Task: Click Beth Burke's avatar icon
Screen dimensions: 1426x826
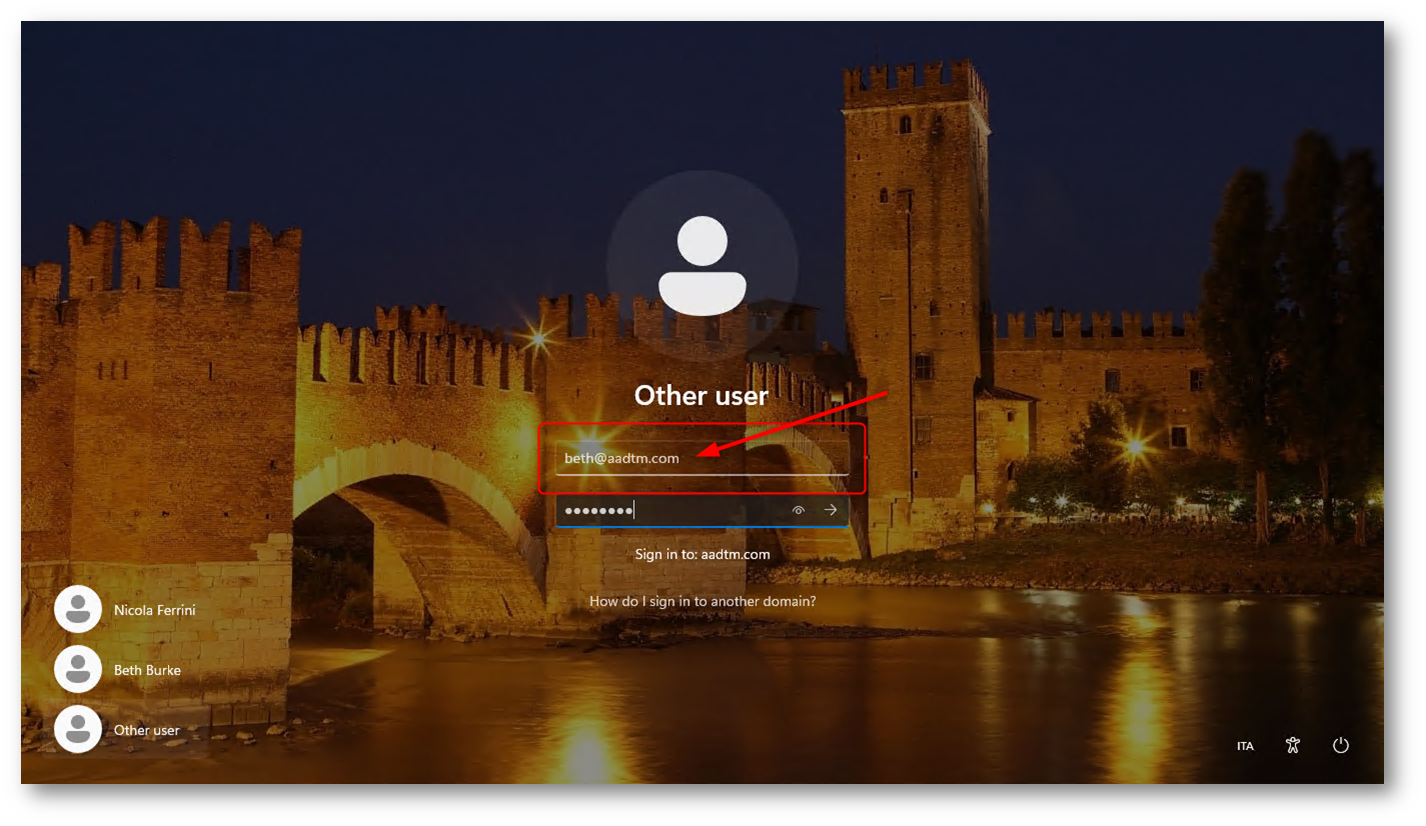Action: point(78,670)
